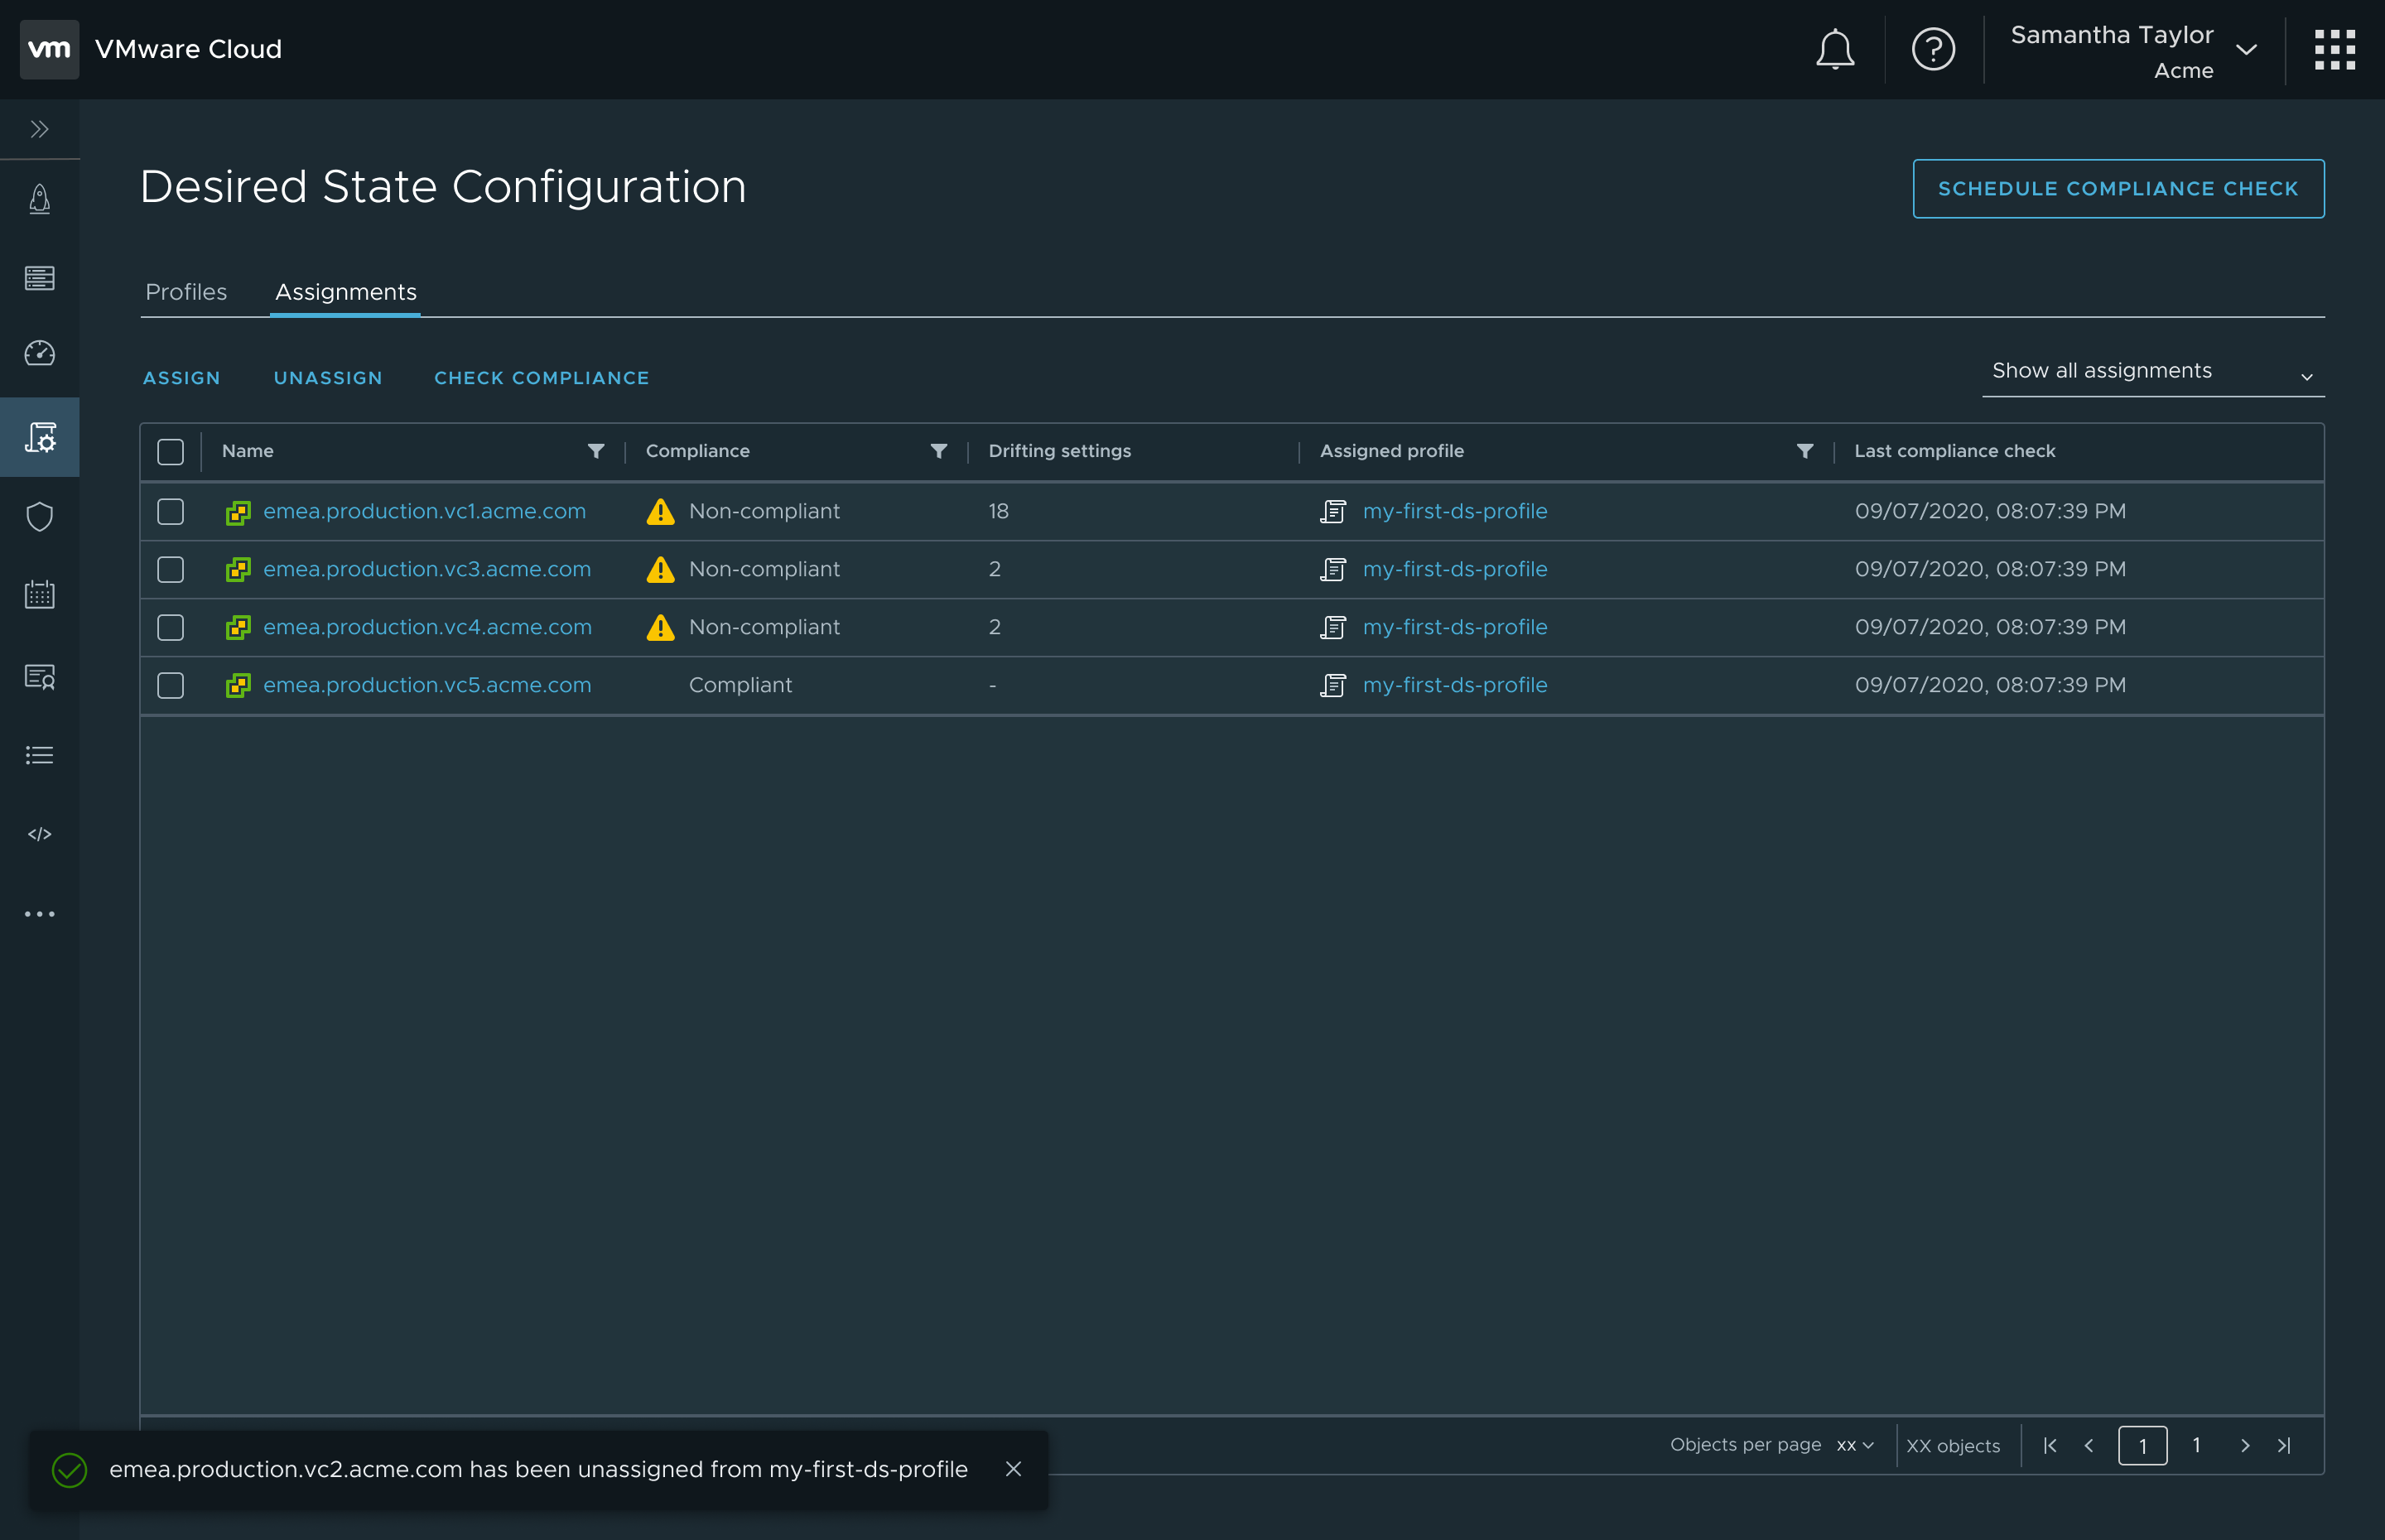The height and width of the screenshot is (1540, 2385).
Task: Open emea.production.vc5.acme.com link
Action: coord(427,685)
